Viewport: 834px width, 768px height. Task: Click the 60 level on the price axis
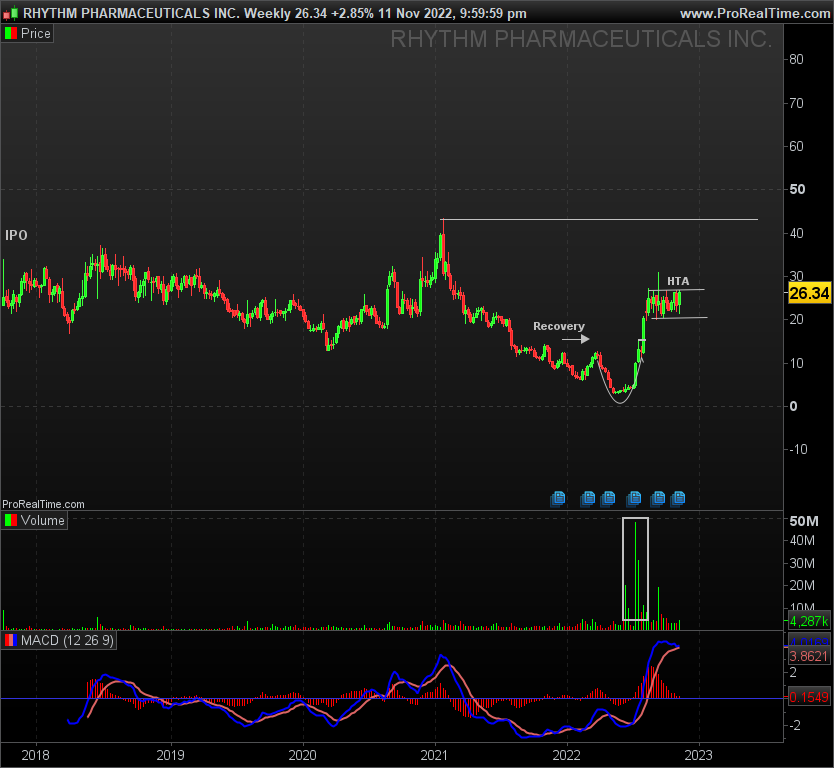tap(796, 146)
